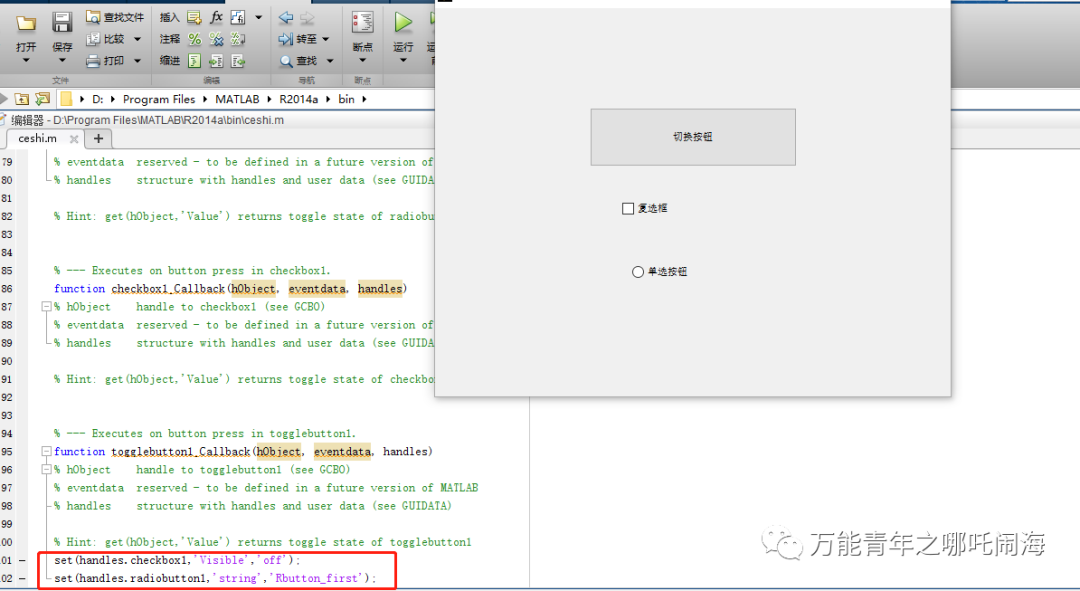Click bin in the path bar
Image resolution: width=1080 pixels, height=591 pixels.
346,99
